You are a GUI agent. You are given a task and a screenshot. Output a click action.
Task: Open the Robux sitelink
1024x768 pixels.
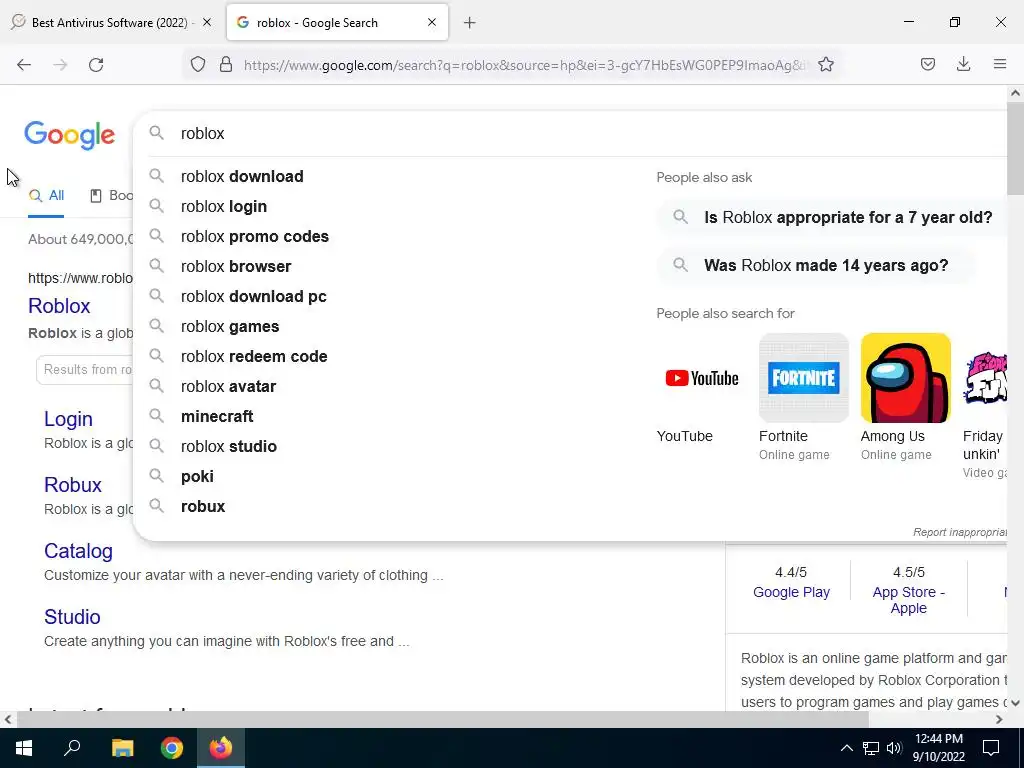[72, 485]
